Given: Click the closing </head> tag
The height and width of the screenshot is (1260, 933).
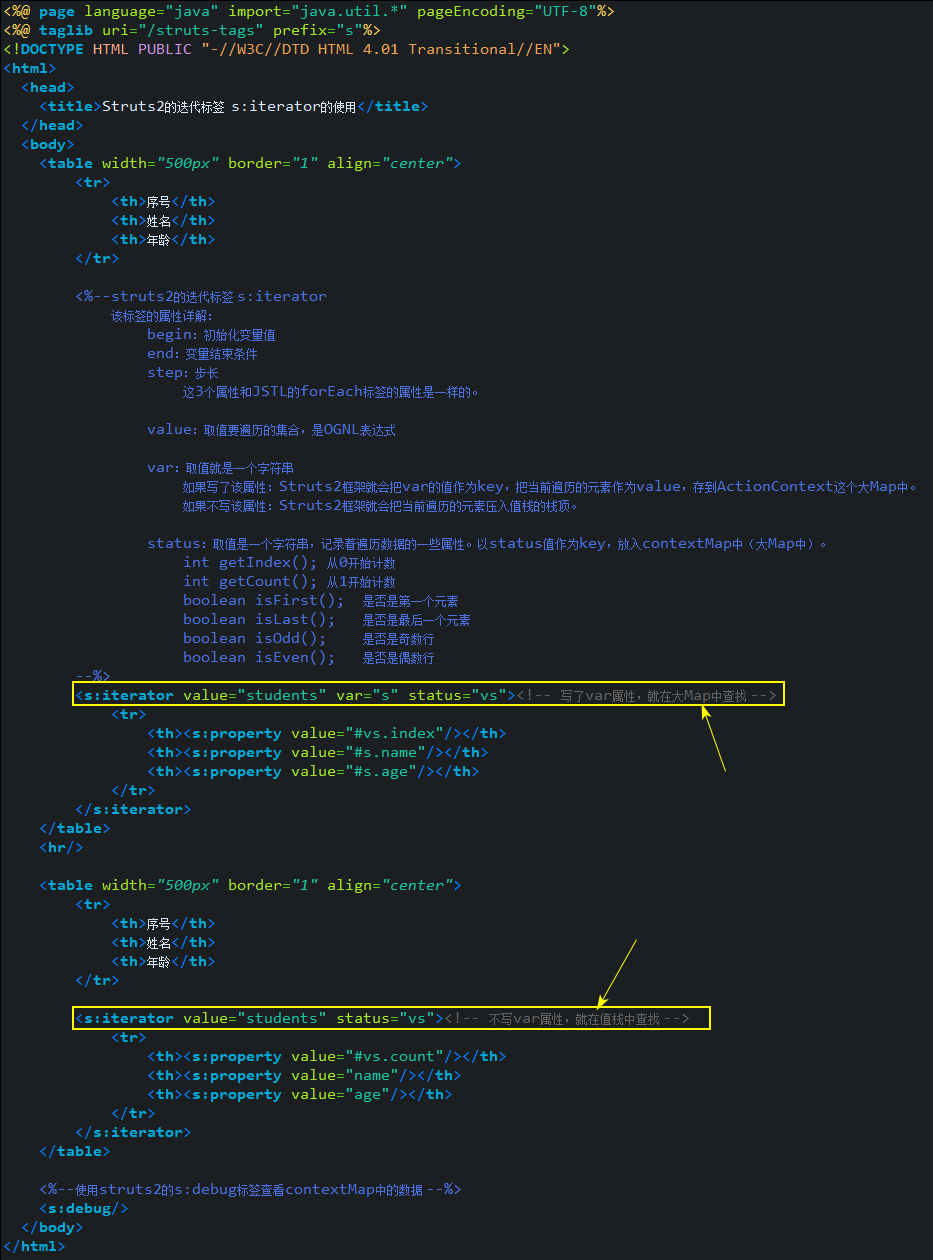Looking at the screenshot, I should click(52, 125).
